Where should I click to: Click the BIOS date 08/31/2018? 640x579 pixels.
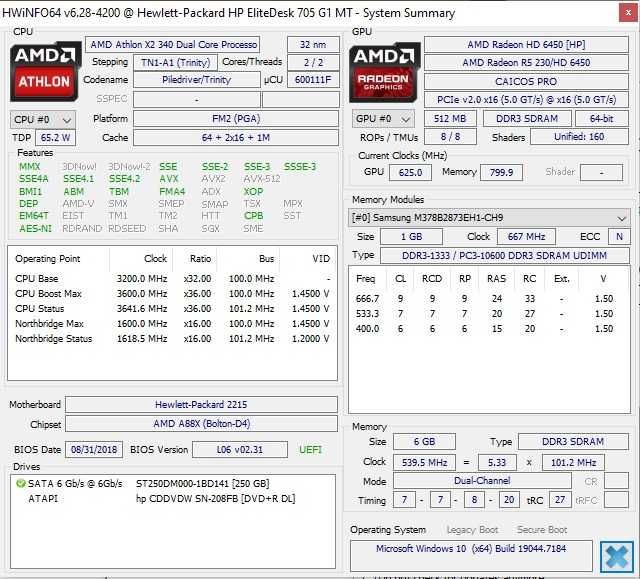[94, 450]
